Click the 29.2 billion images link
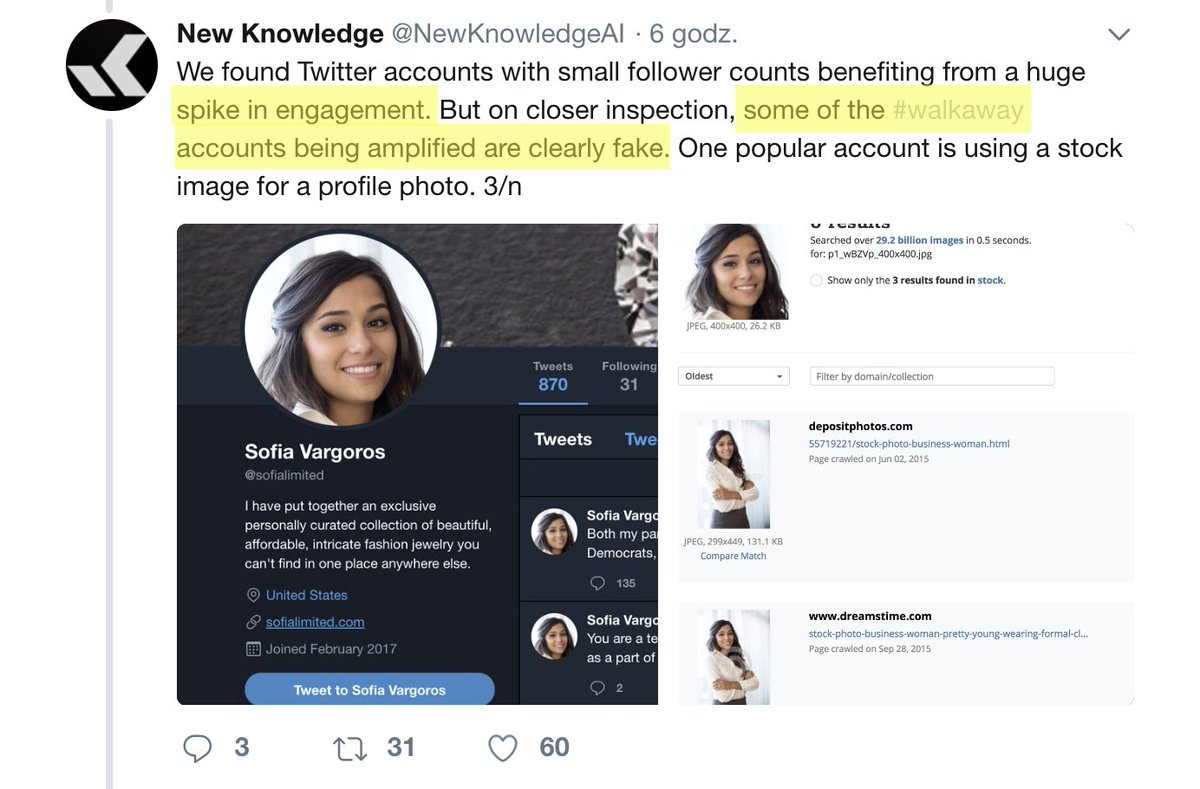 [919, 240]
